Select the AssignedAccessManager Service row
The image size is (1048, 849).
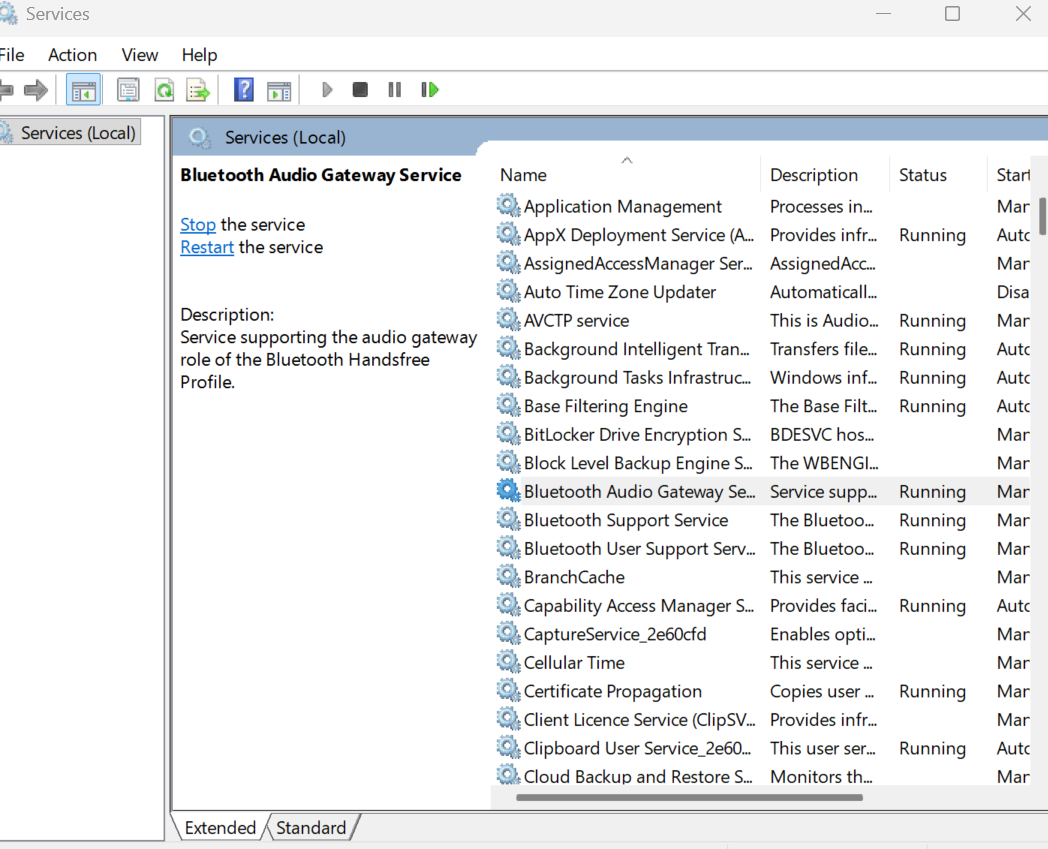click(763, 263)
